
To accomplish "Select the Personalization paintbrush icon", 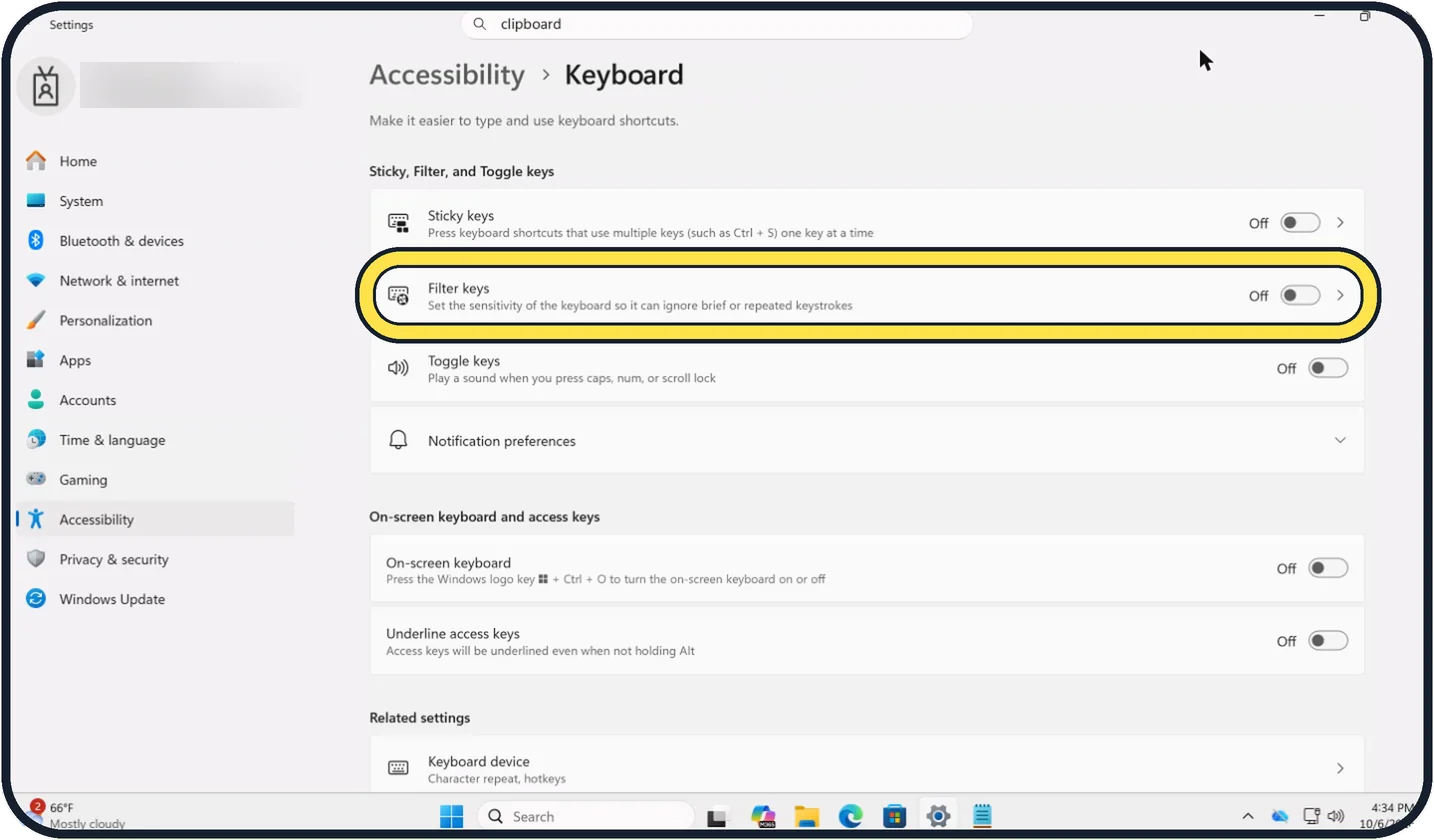I will [36, 321].
